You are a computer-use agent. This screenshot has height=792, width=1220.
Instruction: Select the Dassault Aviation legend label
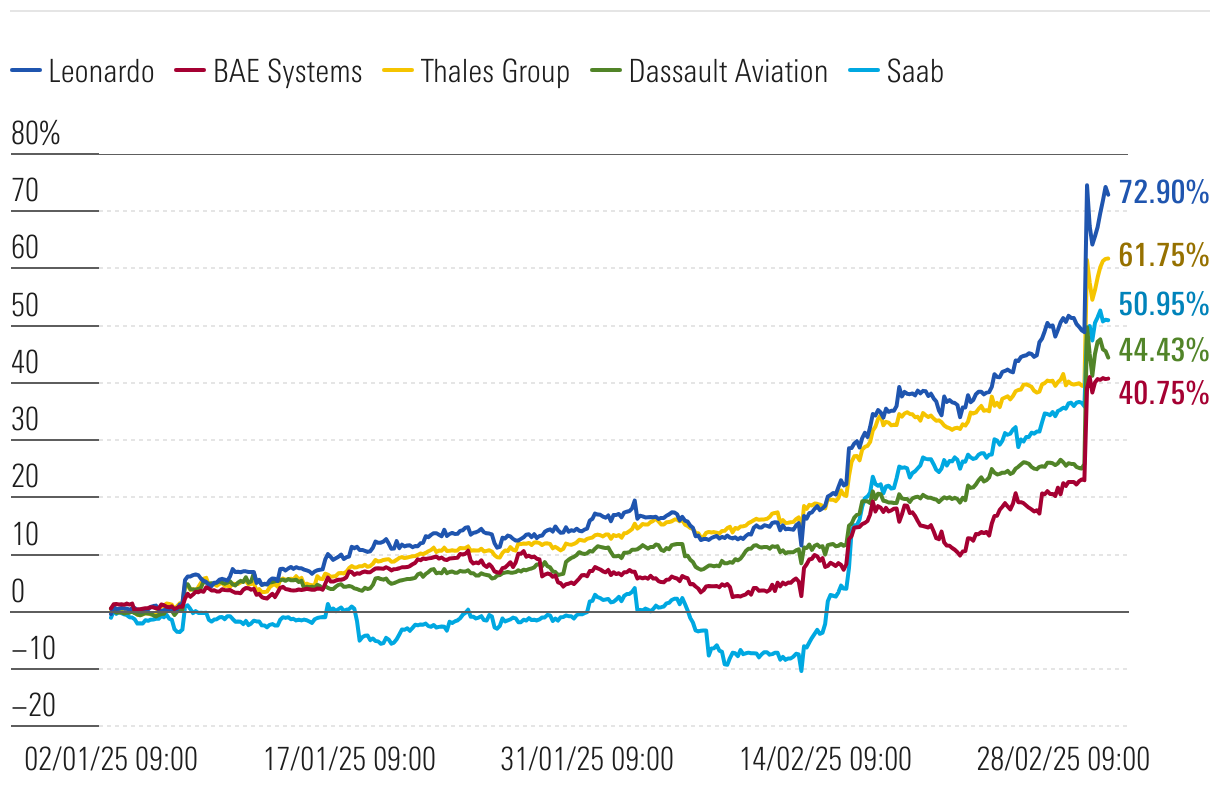(727, 72)
